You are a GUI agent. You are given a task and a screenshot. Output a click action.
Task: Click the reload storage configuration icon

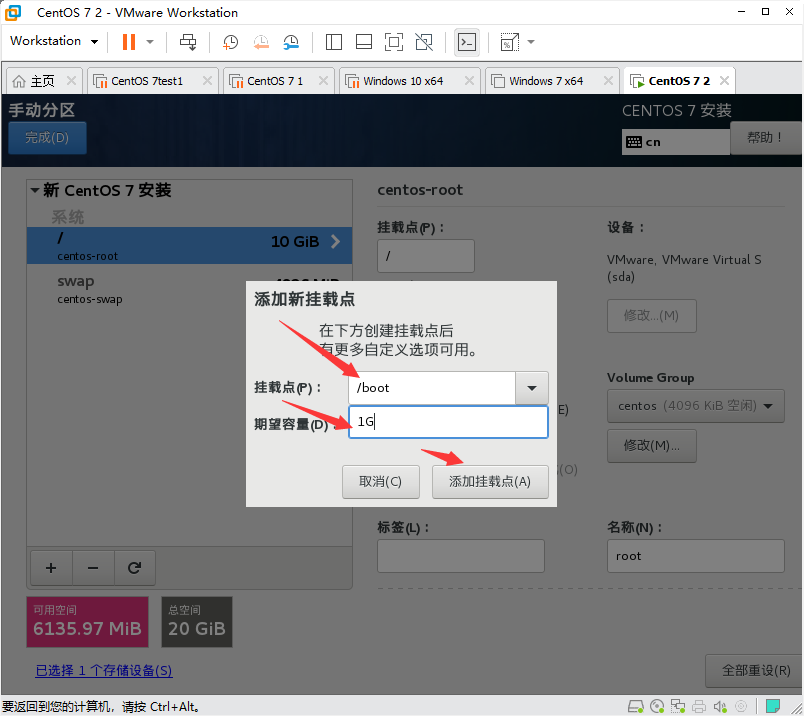tap(134, 568)
